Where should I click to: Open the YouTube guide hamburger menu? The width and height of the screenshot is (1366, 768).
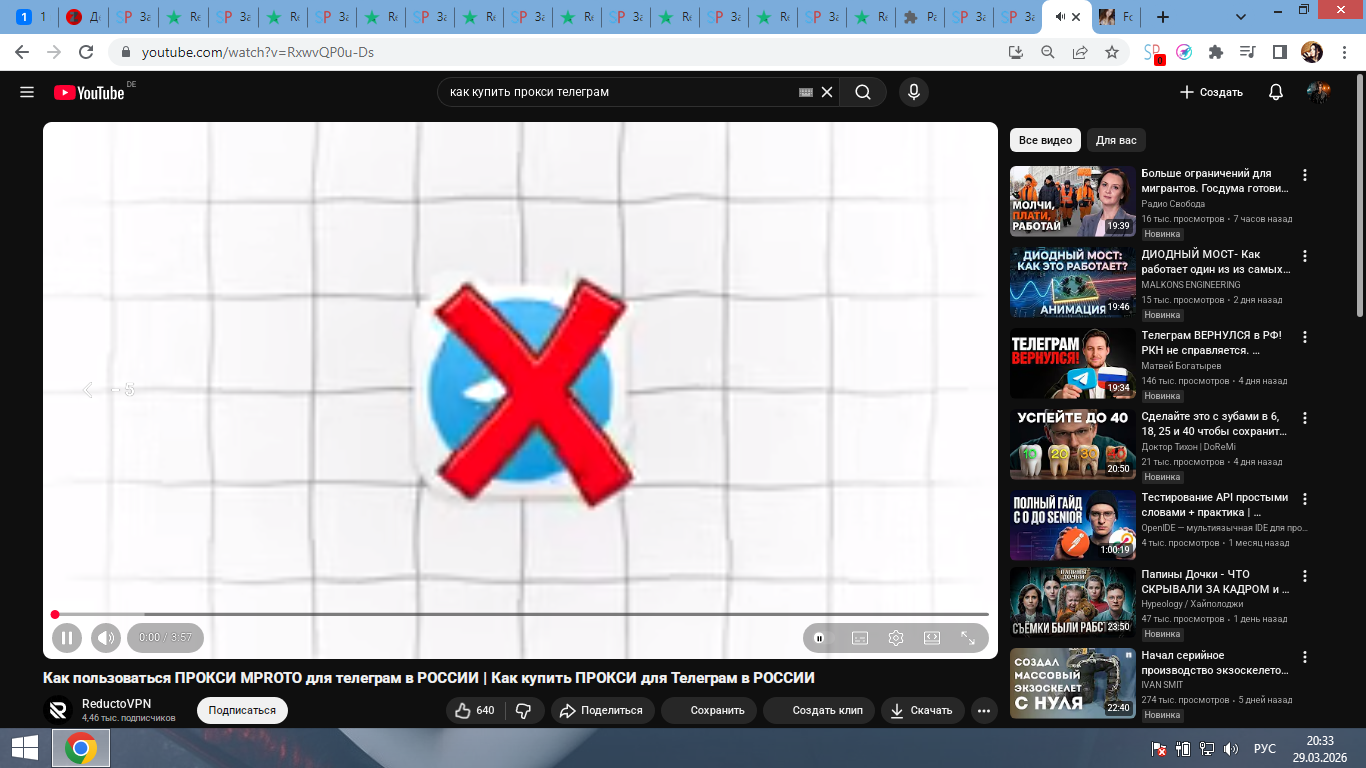click(x=27, y=92)
